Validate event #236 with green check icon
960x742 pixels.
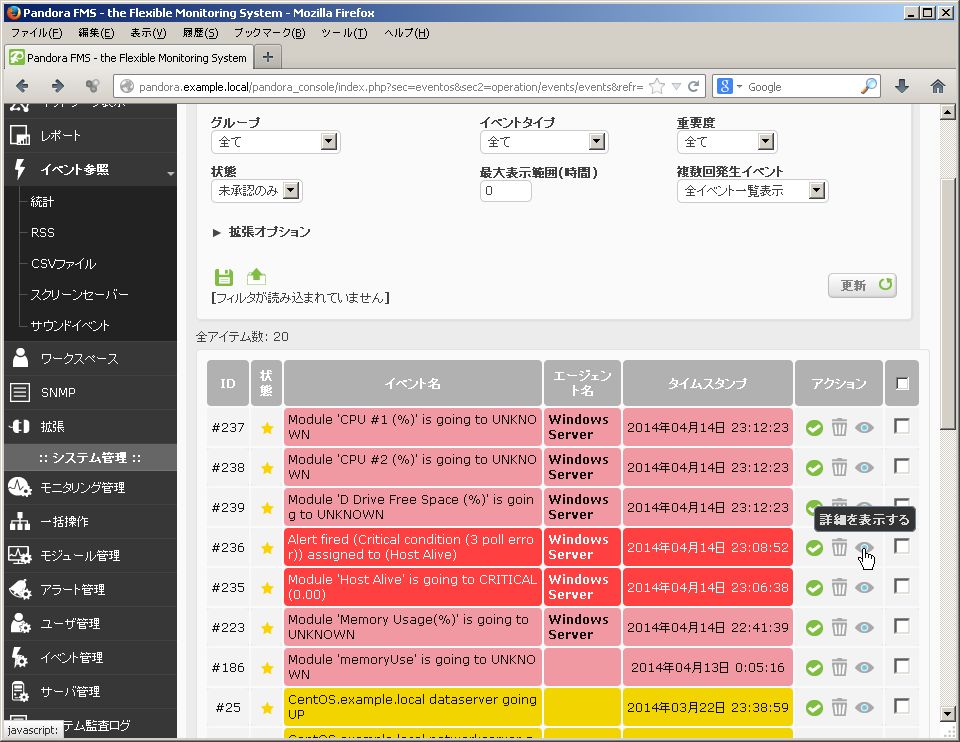[814, 547]
